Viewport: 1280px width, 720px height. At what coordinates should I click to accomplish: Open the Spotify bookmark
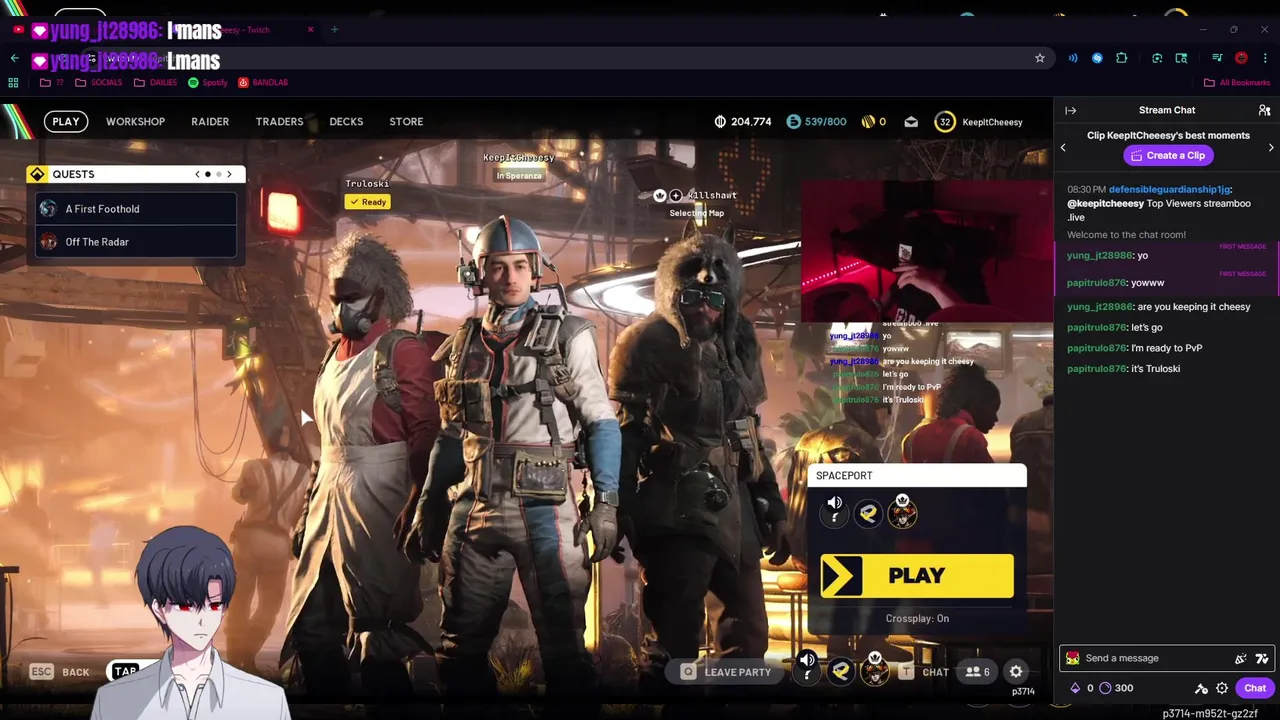(207, 83)
